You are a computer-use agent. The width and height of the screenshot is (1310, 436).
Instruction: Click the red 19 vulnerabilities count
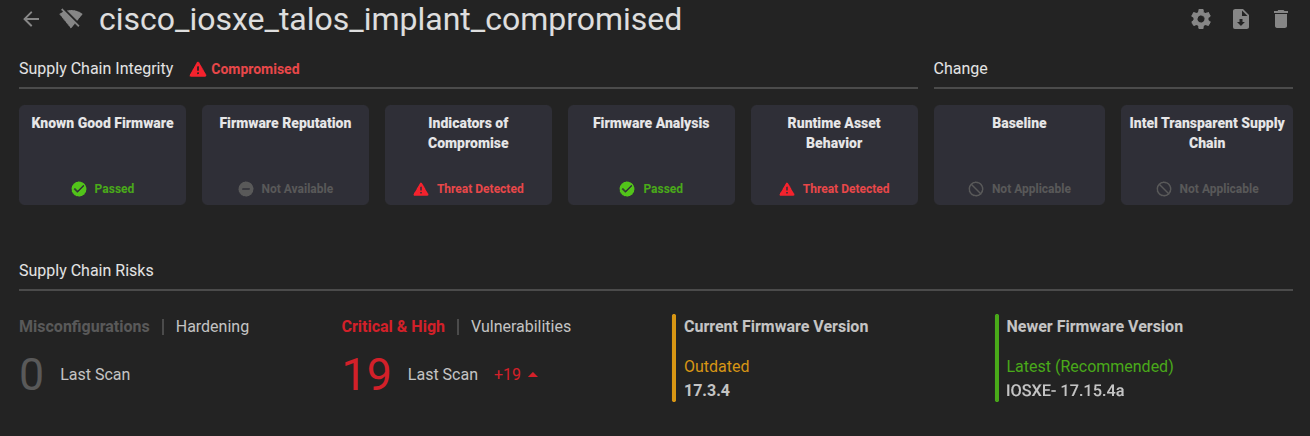point(366,375)
